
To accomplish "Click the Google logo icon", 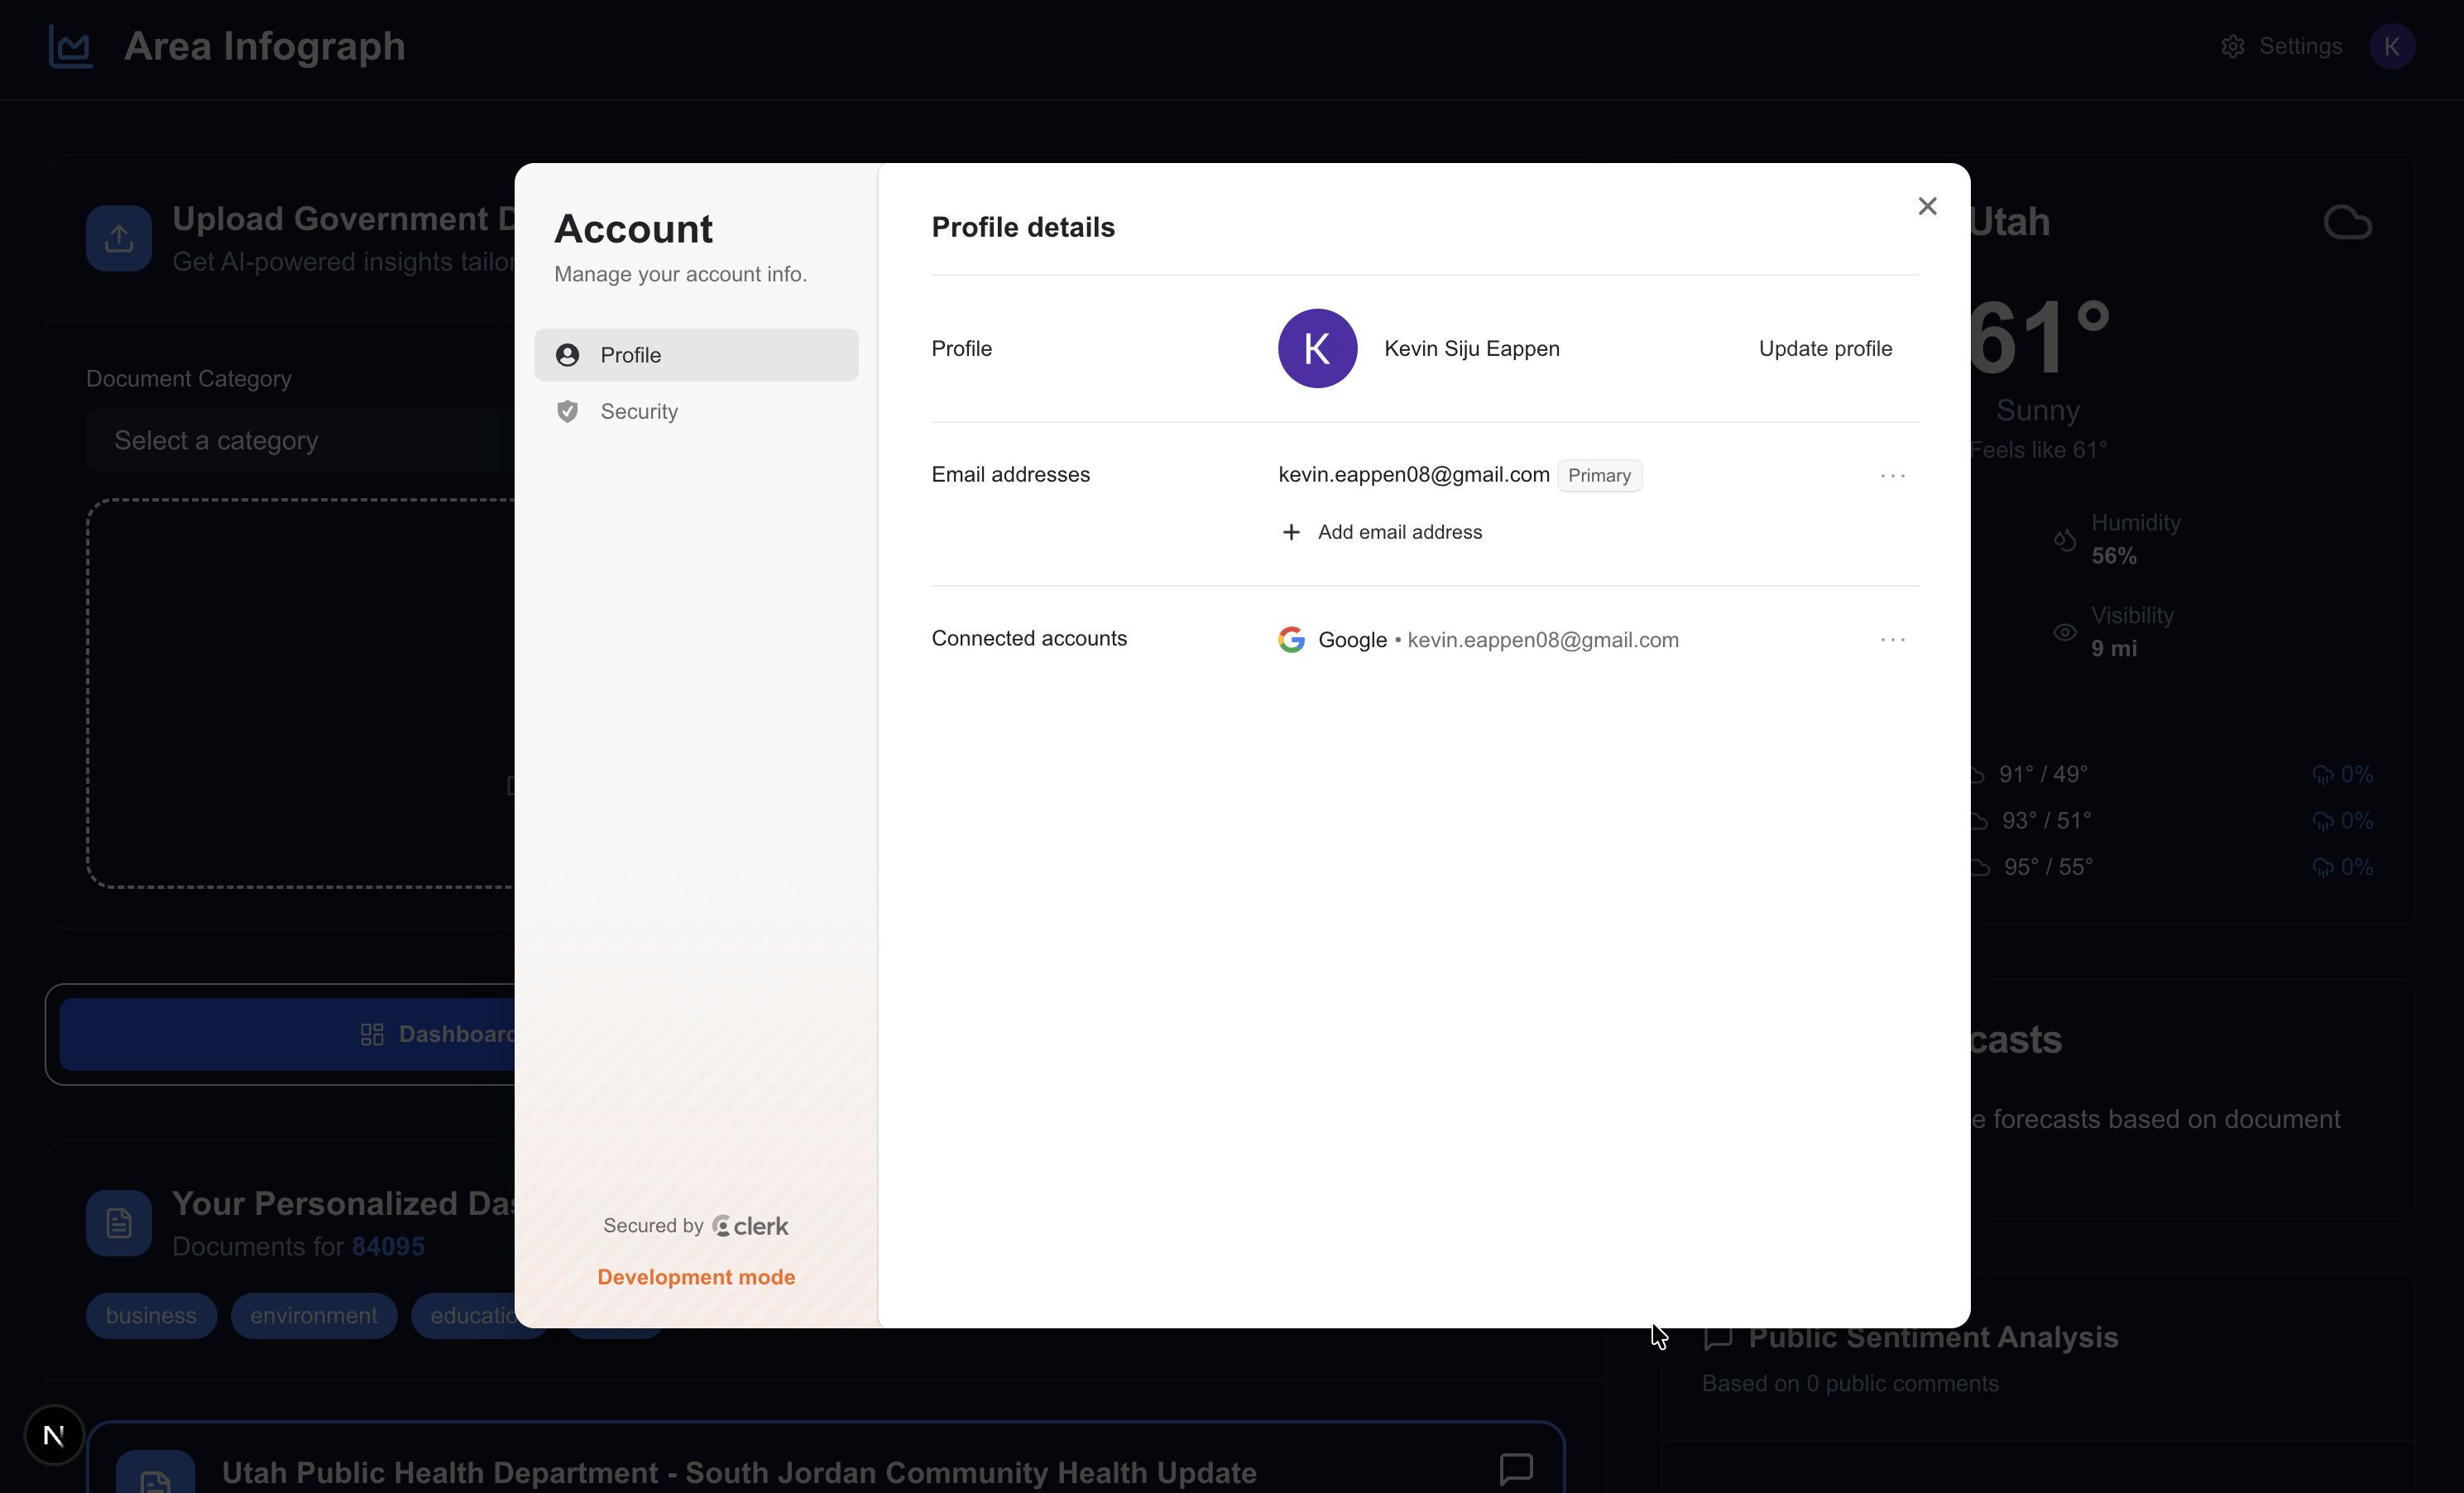I will click(x=1291, y=640).
